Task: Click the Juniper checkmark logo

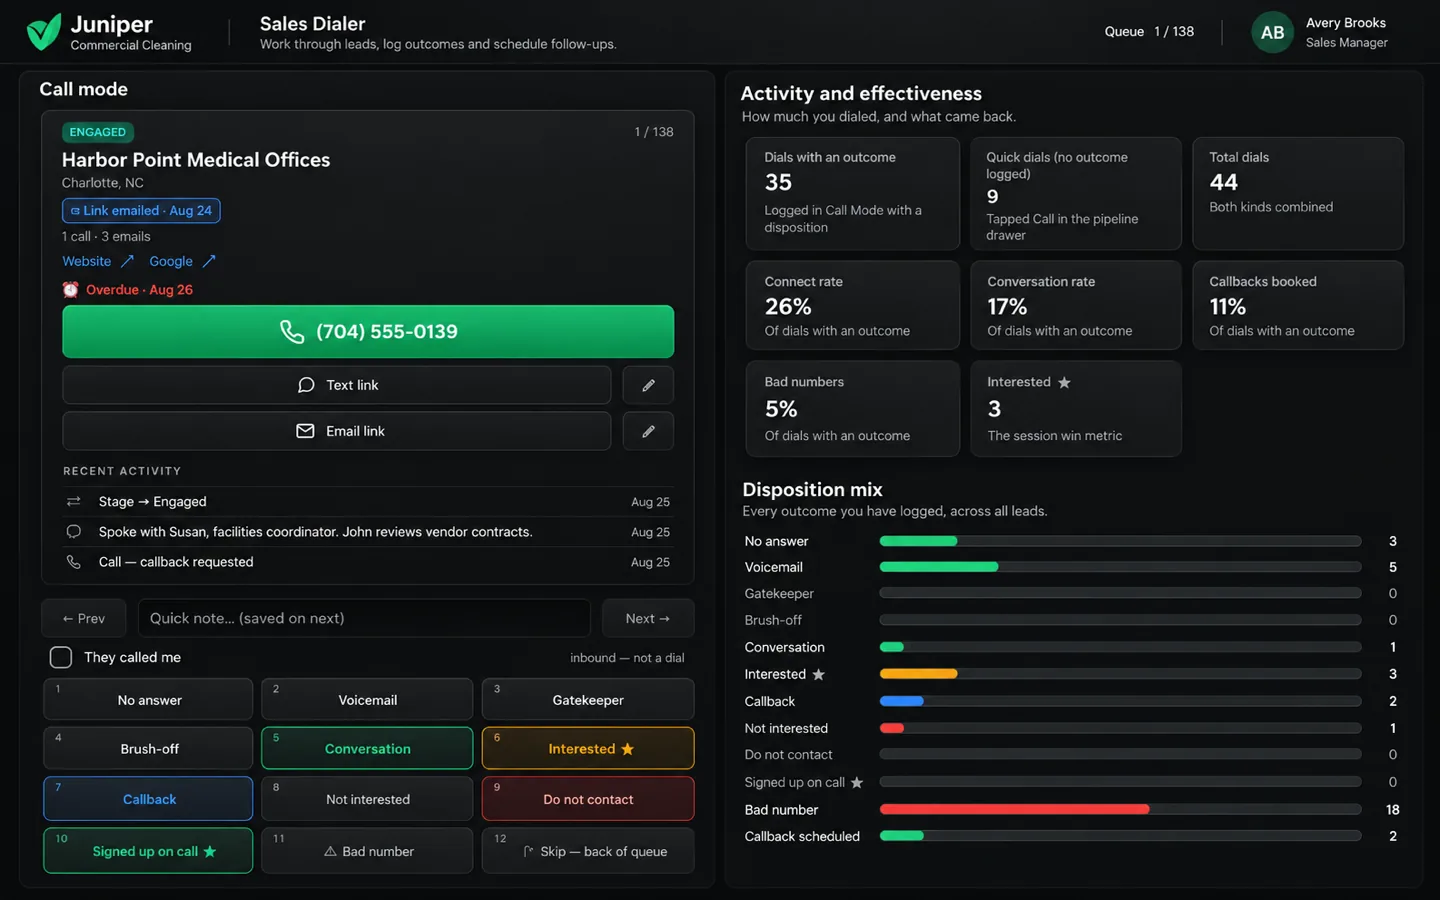Action: [44, 32]
